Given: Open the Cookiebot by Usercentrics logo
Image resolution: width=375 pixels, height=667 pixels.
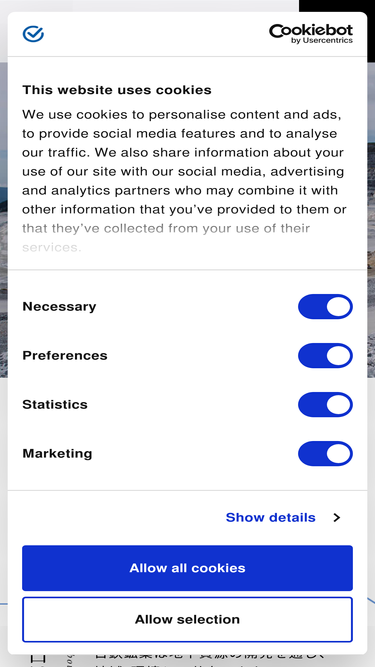Looking at the screenshot, I should click(x=311, y=34).
